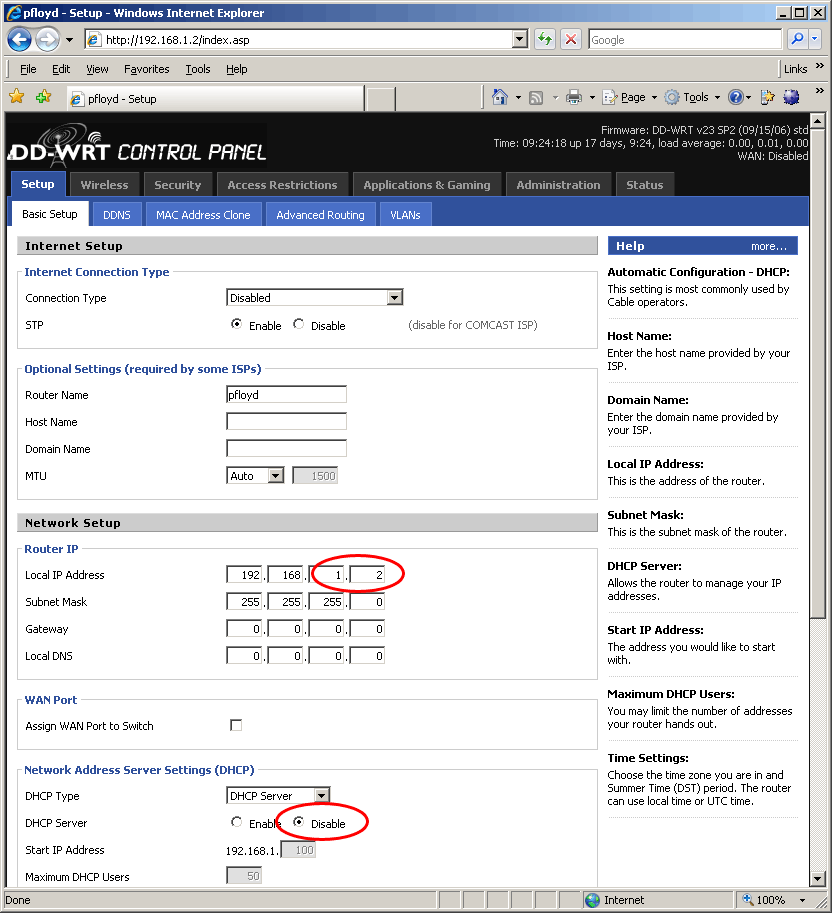Expand the address bar history dropdown
The width and height of the screenshot is (832, 913).
click(x=520, y=40)
